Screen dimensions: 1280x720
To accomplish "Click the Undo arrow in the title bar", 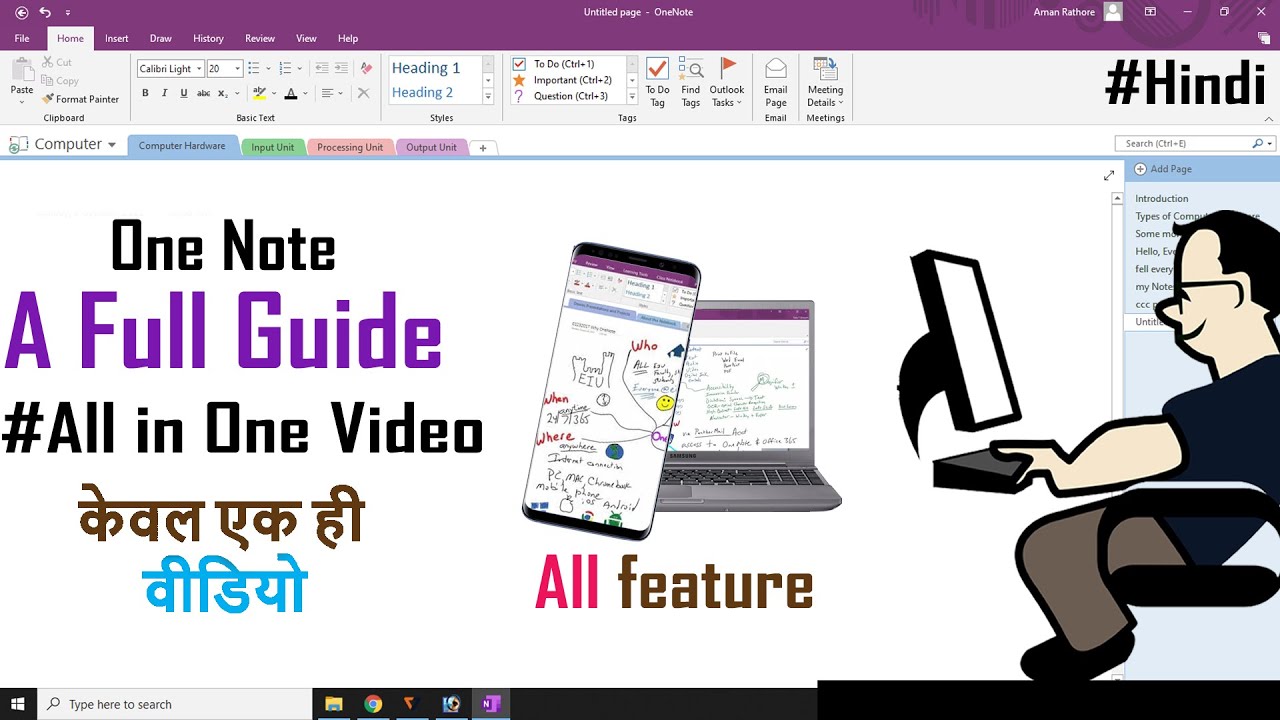I will point(45,12).
